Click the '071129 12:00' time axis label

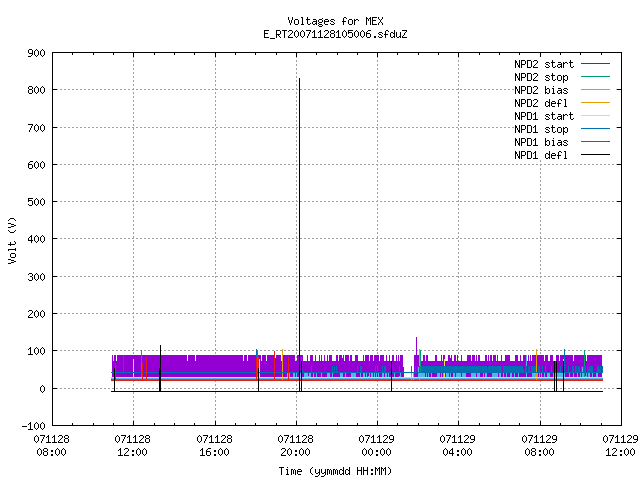pos(620,446)
